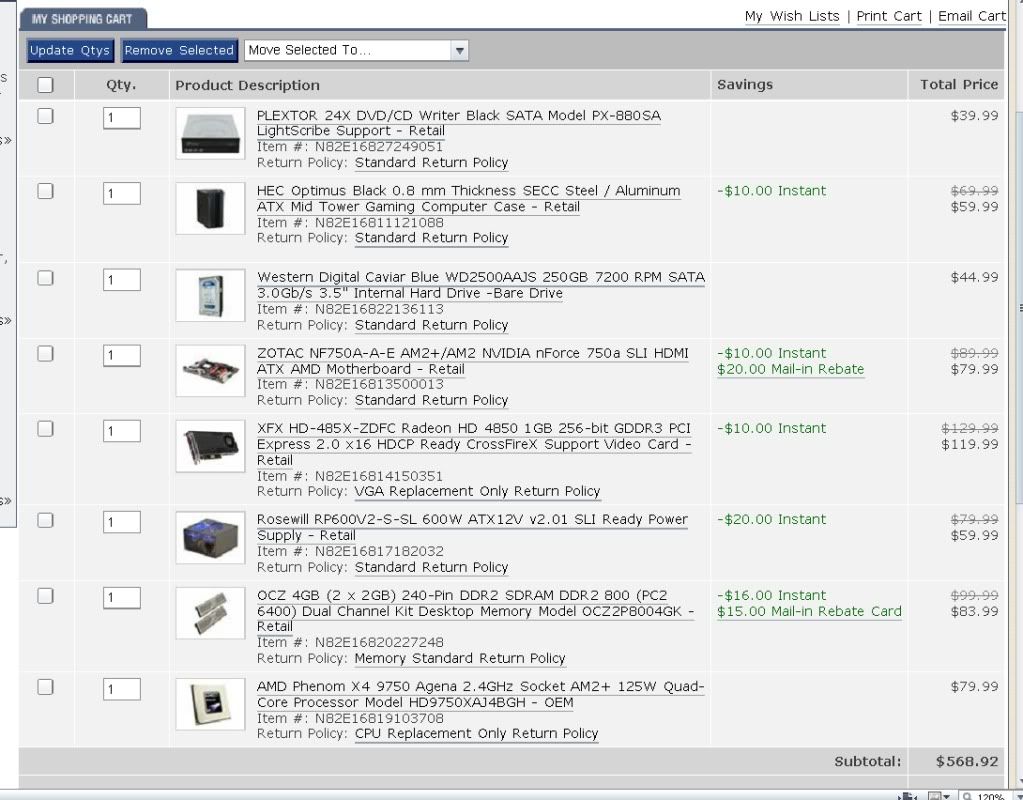
Task: Open the OCZ memory kit thumbnail
Action: tap(209, 612)
